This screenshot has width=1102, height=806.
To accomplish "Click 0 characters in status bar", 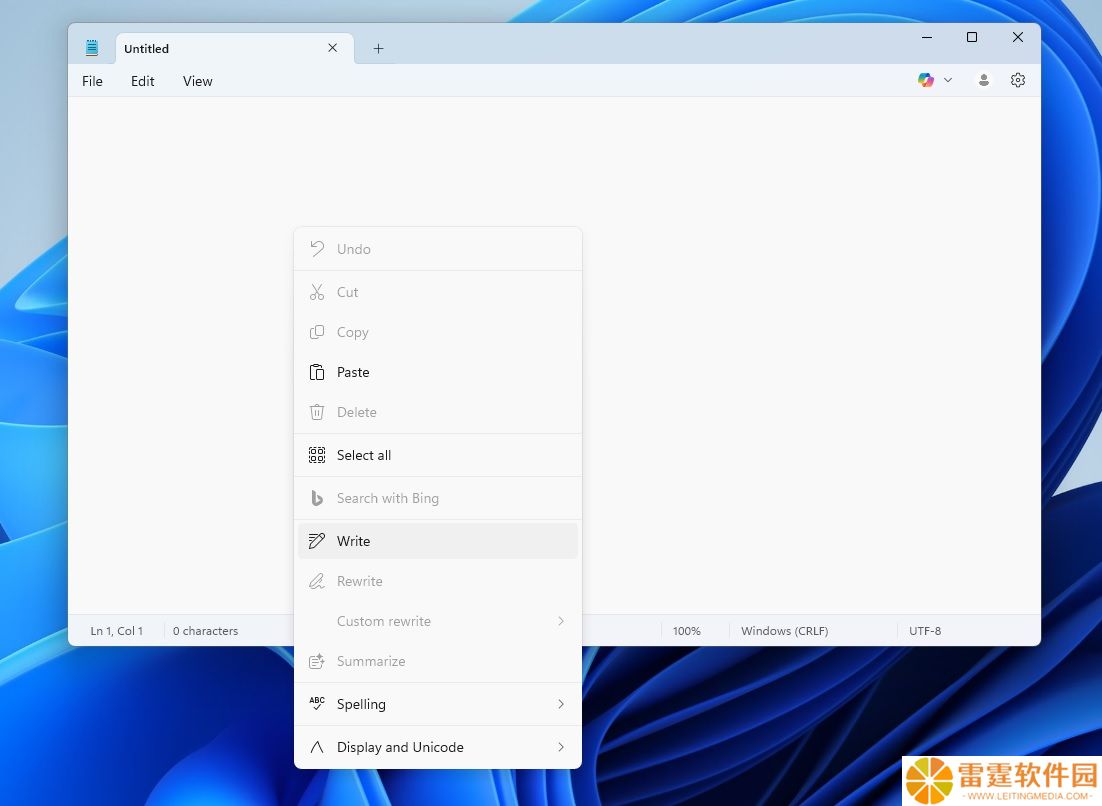I will (x=205, y=631).
